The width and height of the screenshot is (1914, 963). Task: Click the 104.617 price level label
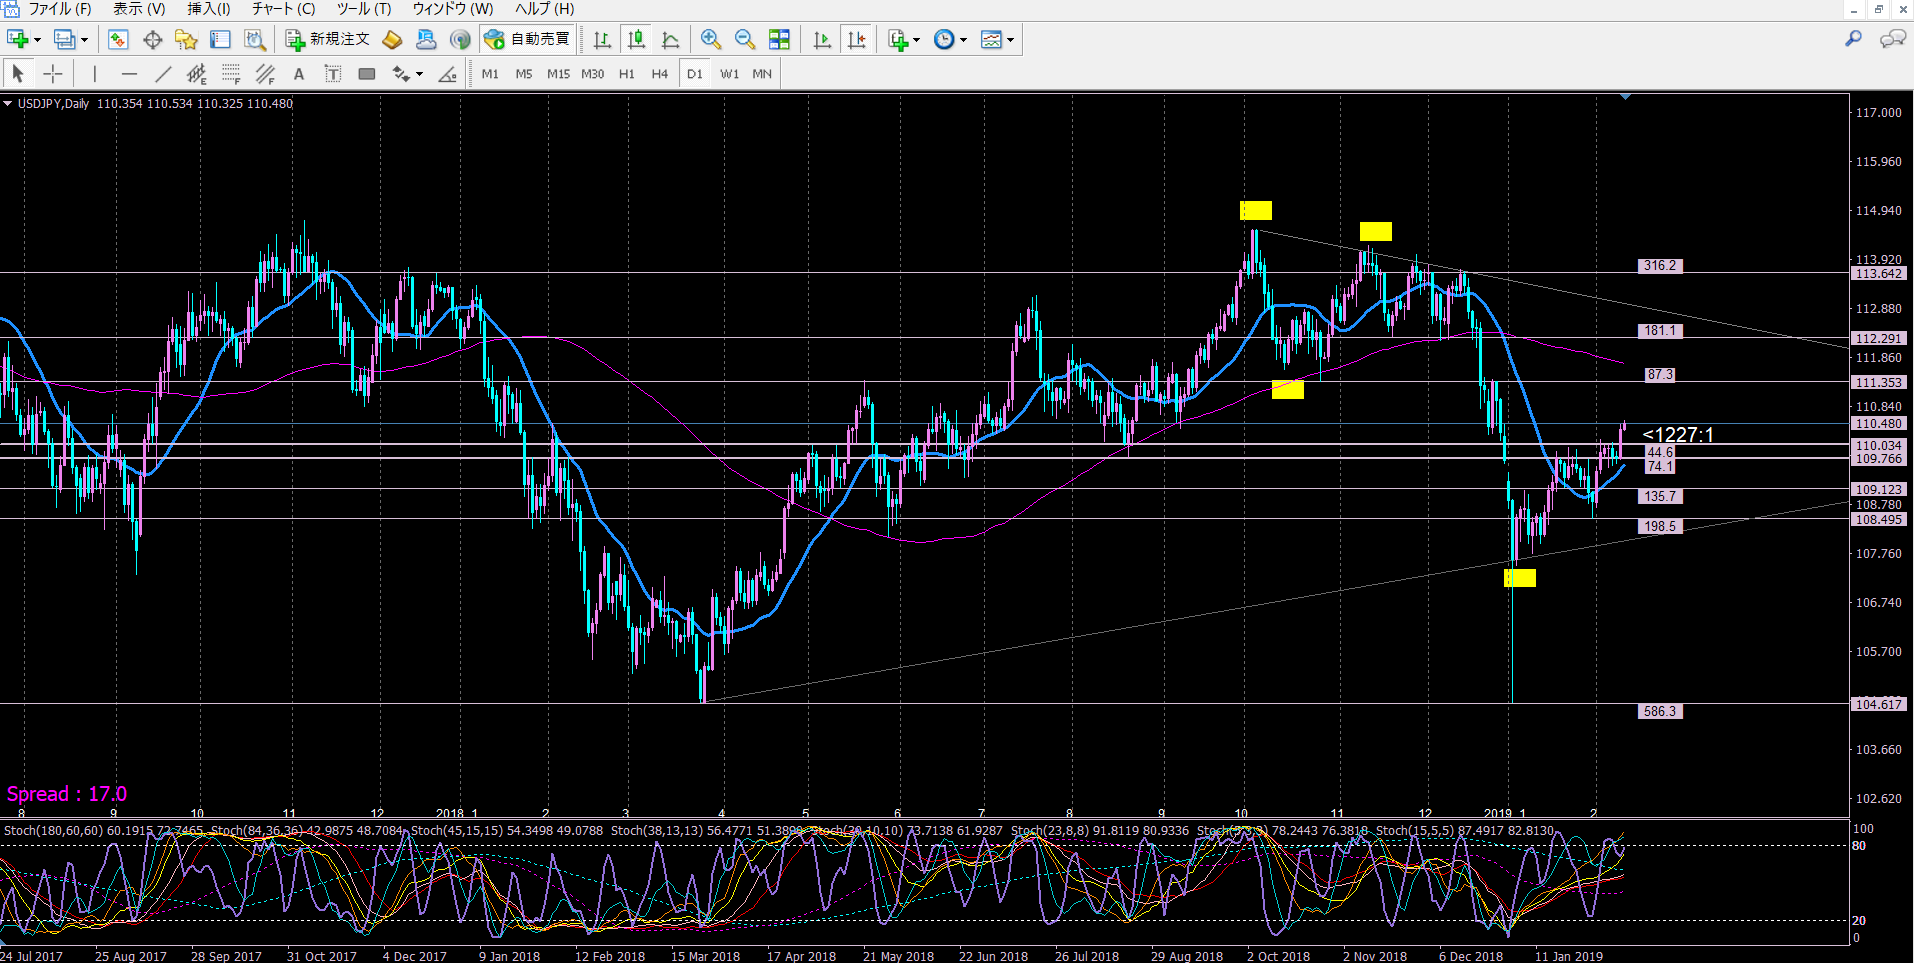tap(1879, 704)
